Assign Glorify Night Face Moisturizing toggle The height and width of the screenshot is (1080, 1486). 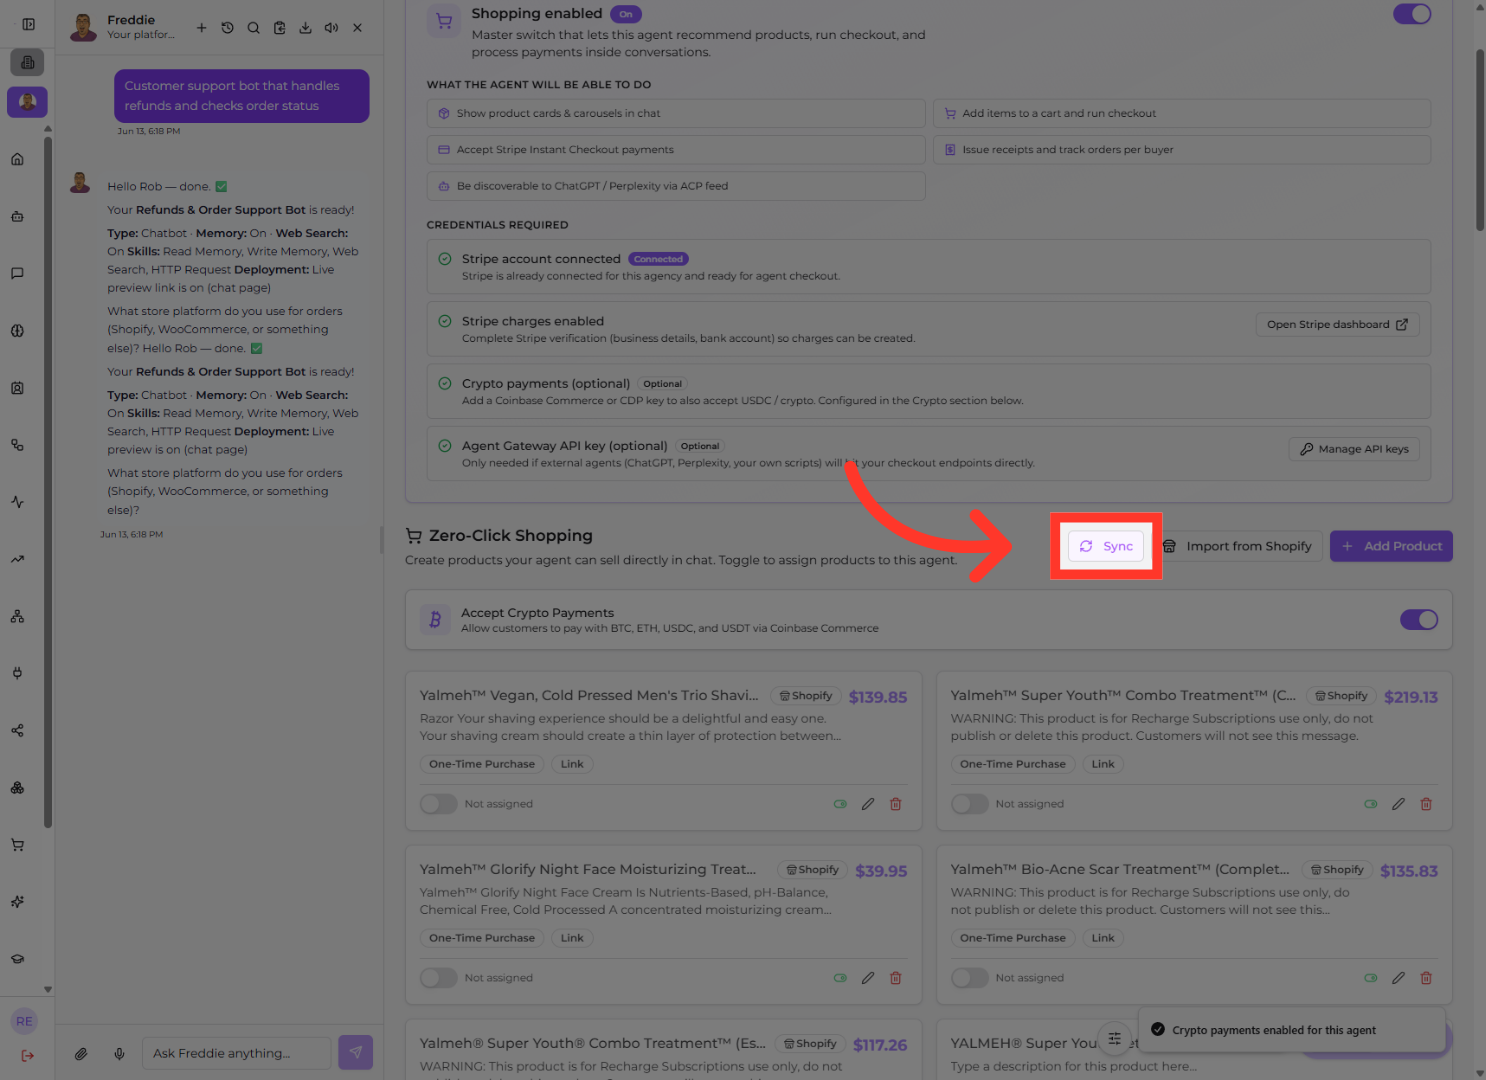tap(438, 978)
